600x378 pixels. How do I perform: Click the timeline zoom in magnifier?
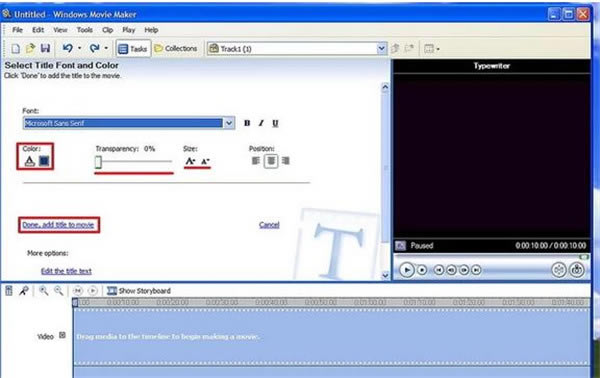tap(44, 291)
